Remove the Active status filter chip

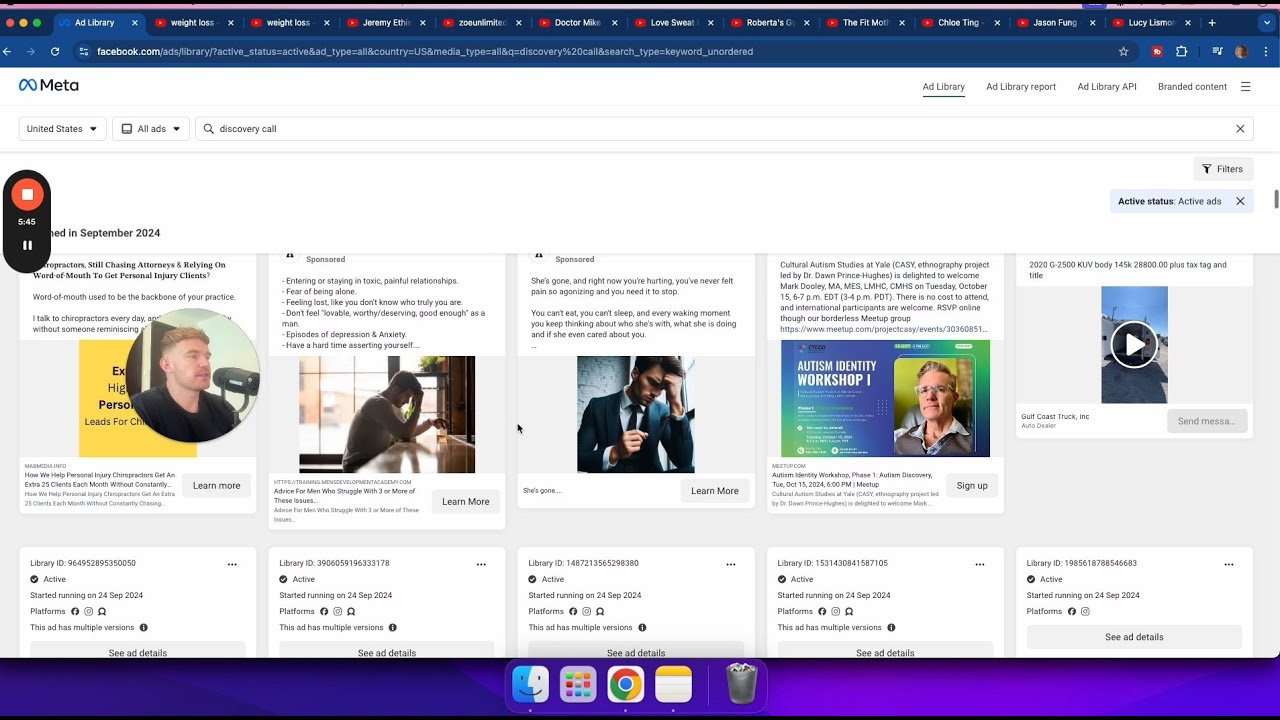tap(1240, 201)
